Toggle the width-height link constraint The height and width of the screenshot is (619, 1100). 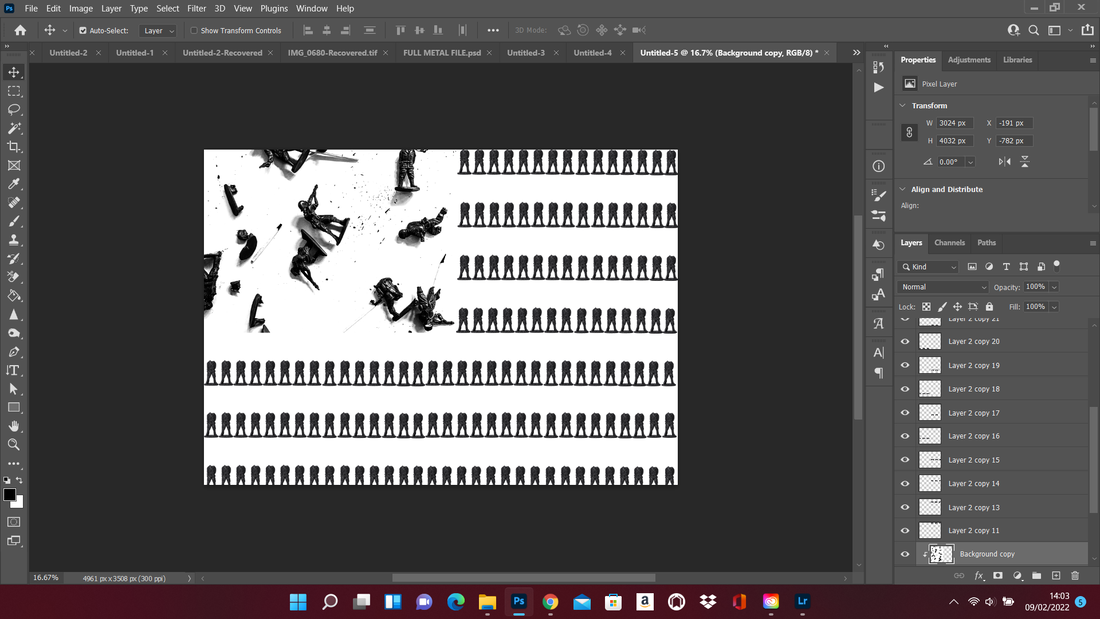pos(909,132)
